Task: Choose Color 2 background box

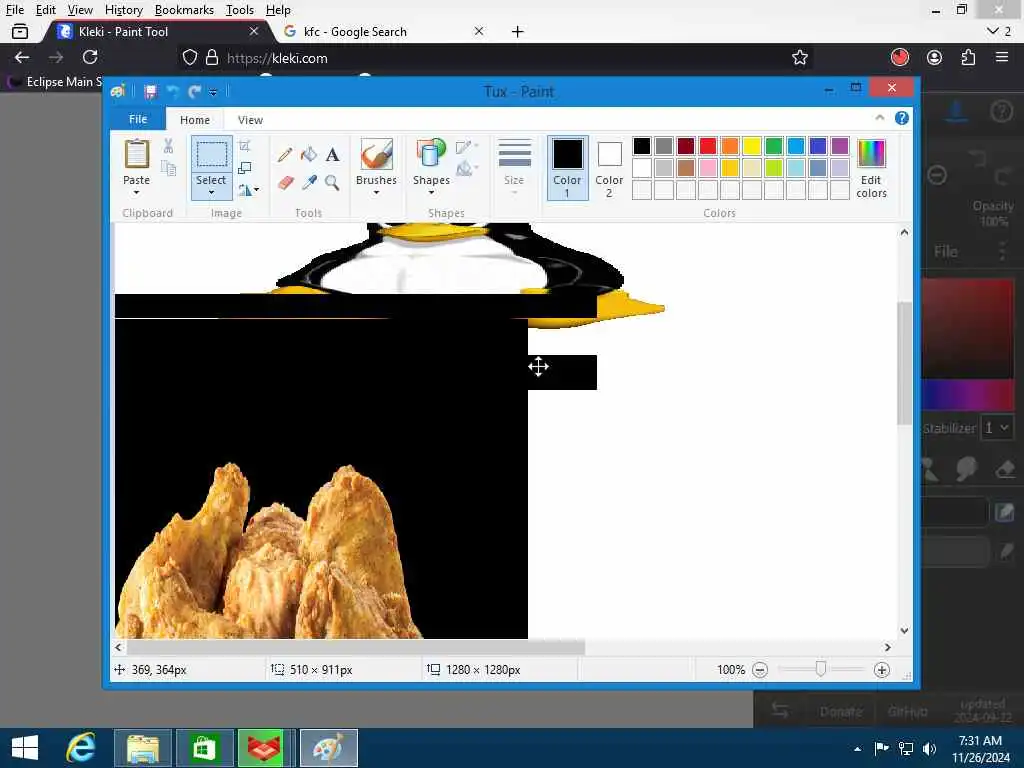Action: point(609,168)
